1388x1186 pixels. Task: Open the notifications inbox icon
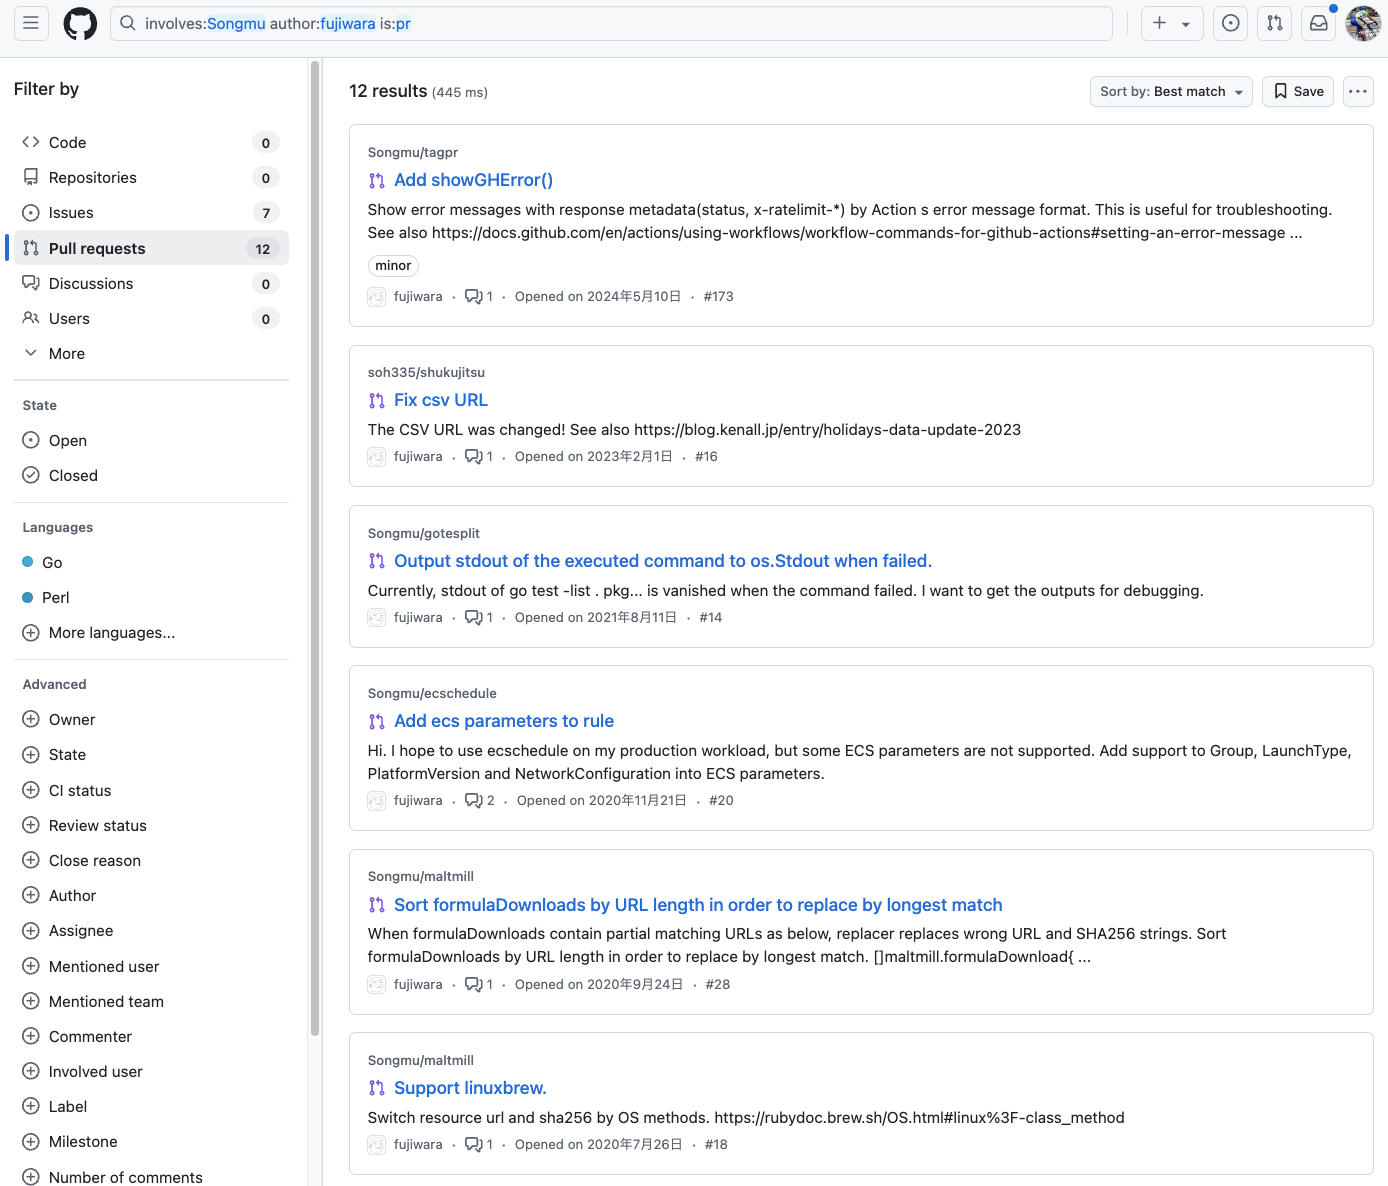pyautogui.click(x=1318, y=23)
